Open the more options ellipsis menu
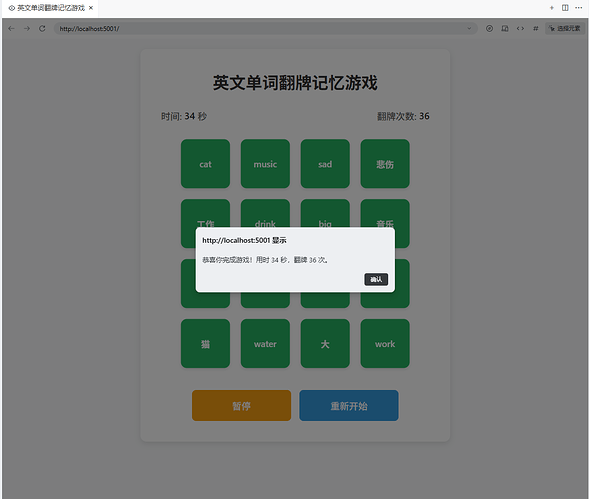 pos(578,8)
